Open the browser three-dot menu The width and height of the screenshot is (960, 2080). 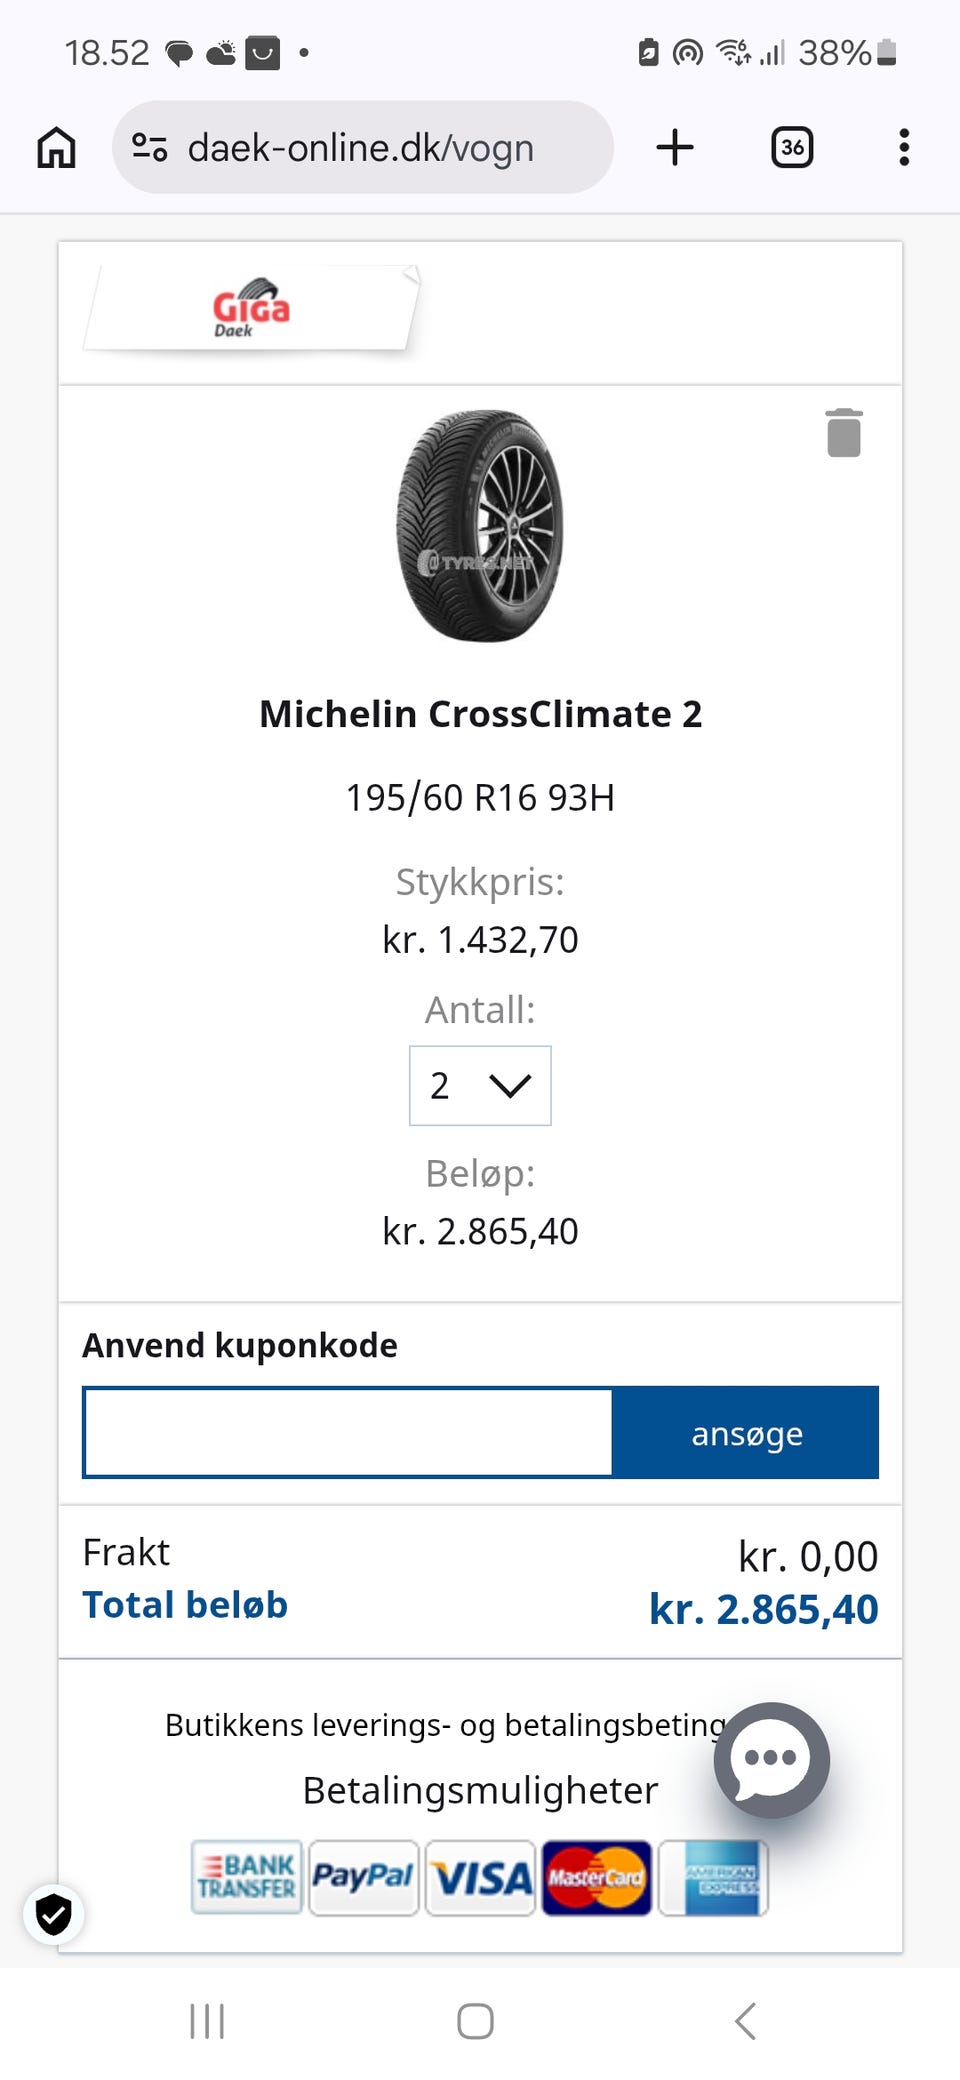903,148
